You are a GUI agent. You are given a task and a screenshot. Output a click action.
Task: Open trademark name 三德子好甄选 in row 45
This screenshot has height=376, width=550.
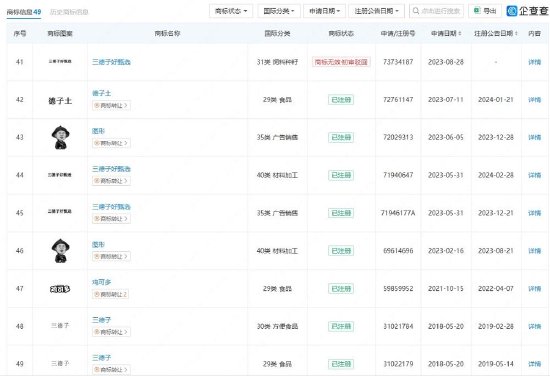pyautogui.click(x=111, y=207)
